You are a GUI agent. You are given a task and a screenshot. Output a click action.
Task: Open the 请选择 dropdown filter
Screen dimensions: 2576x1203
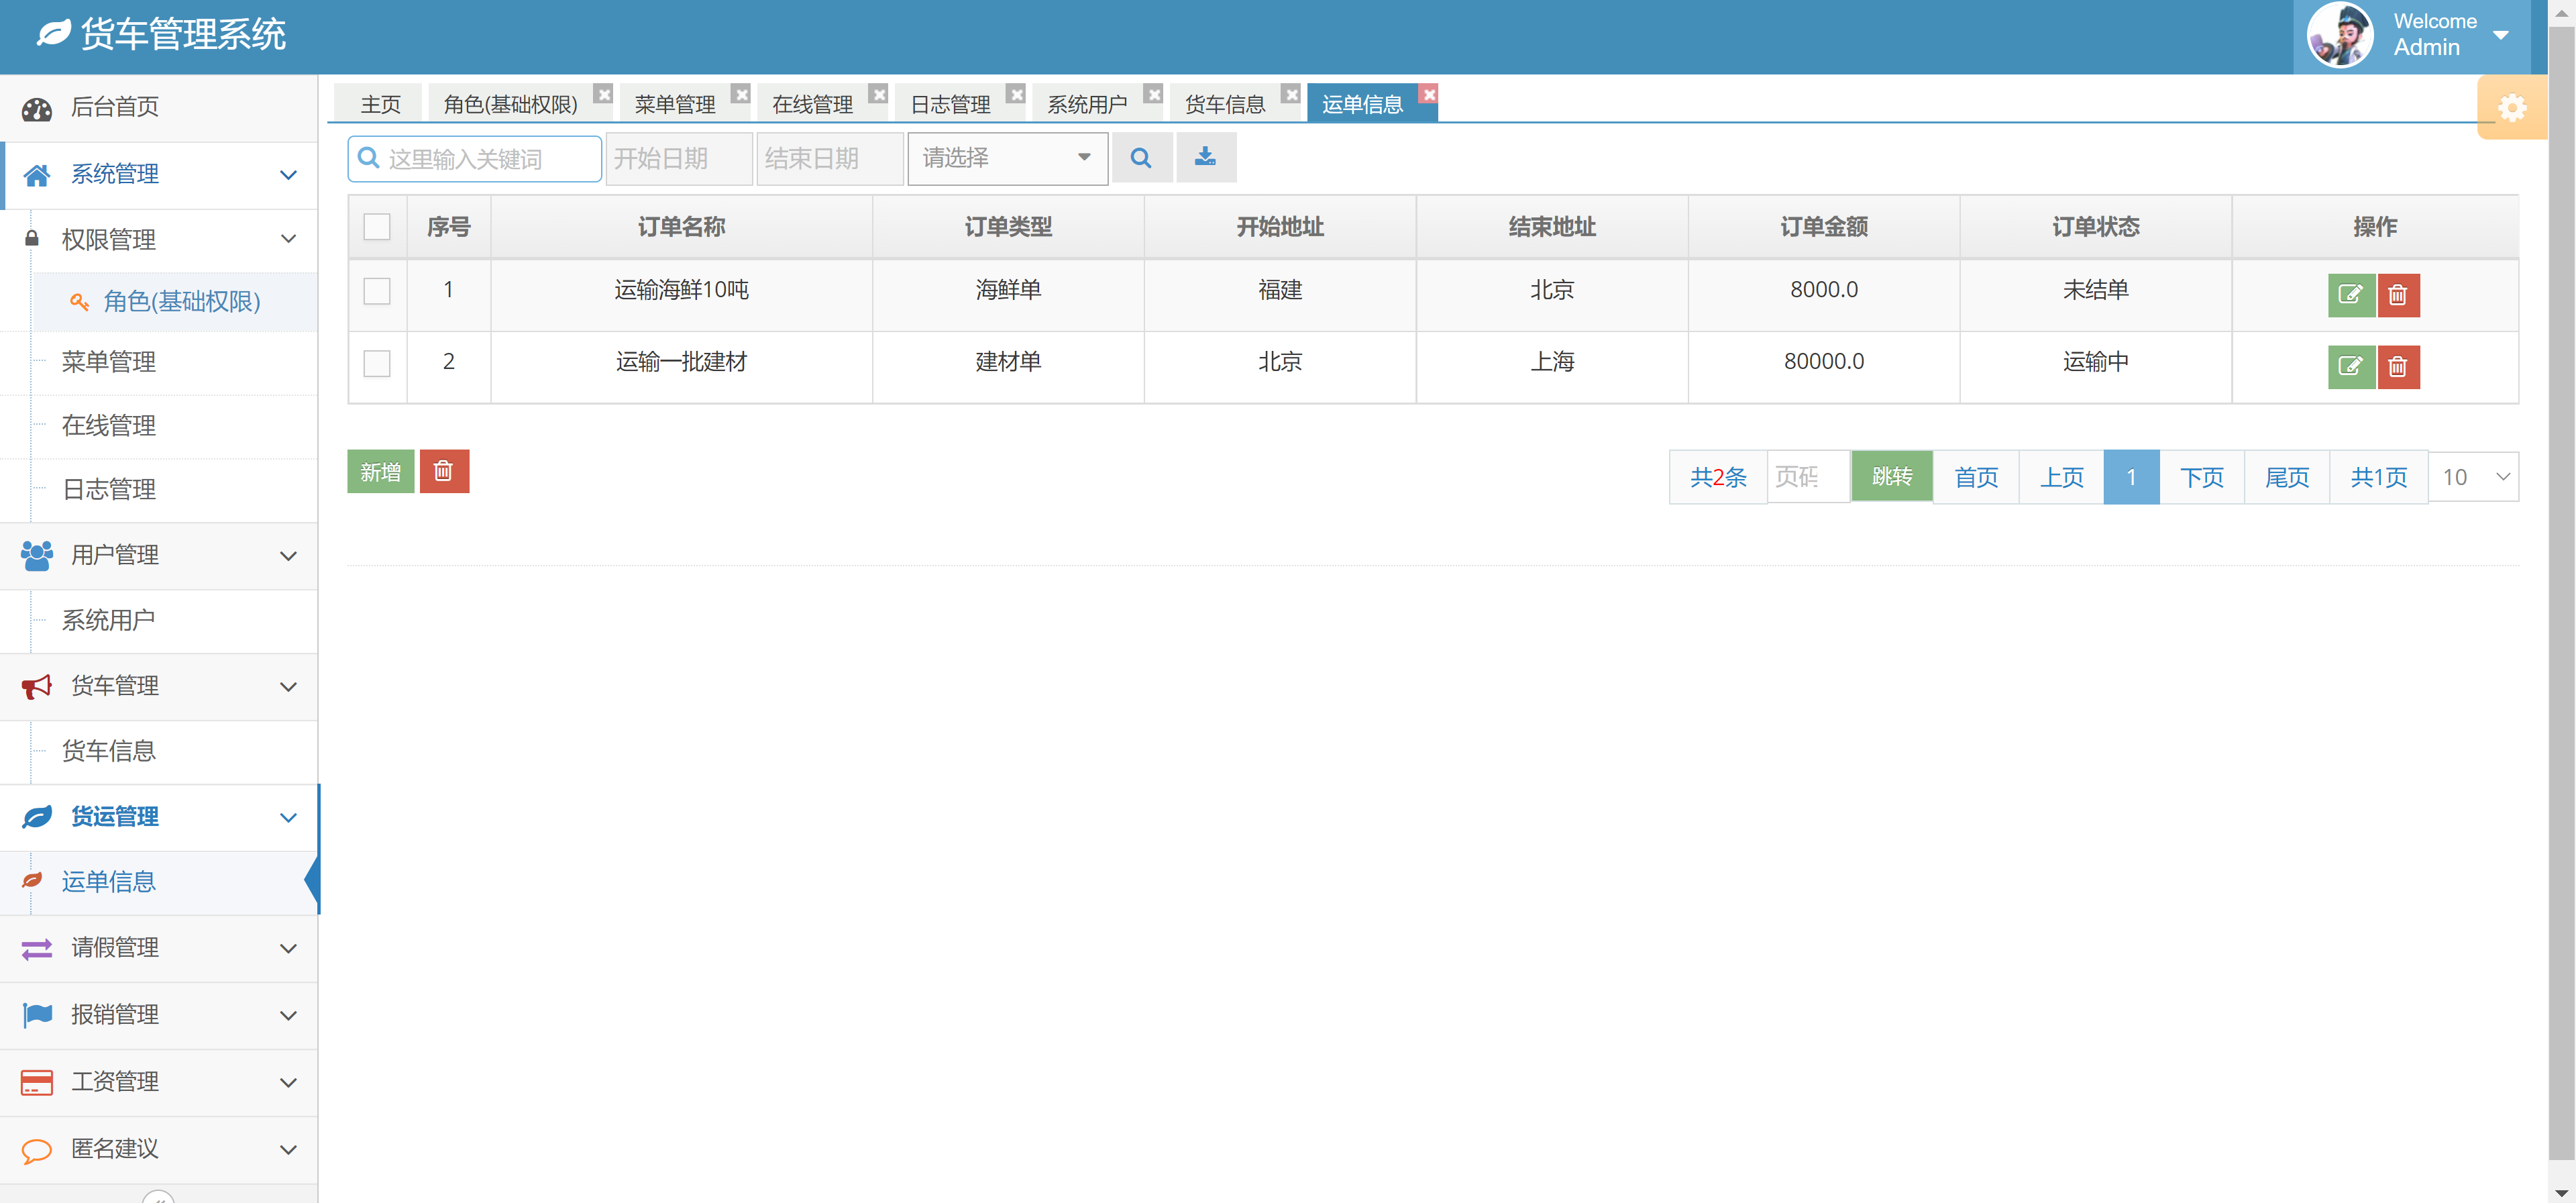[x=1006, y=157]
